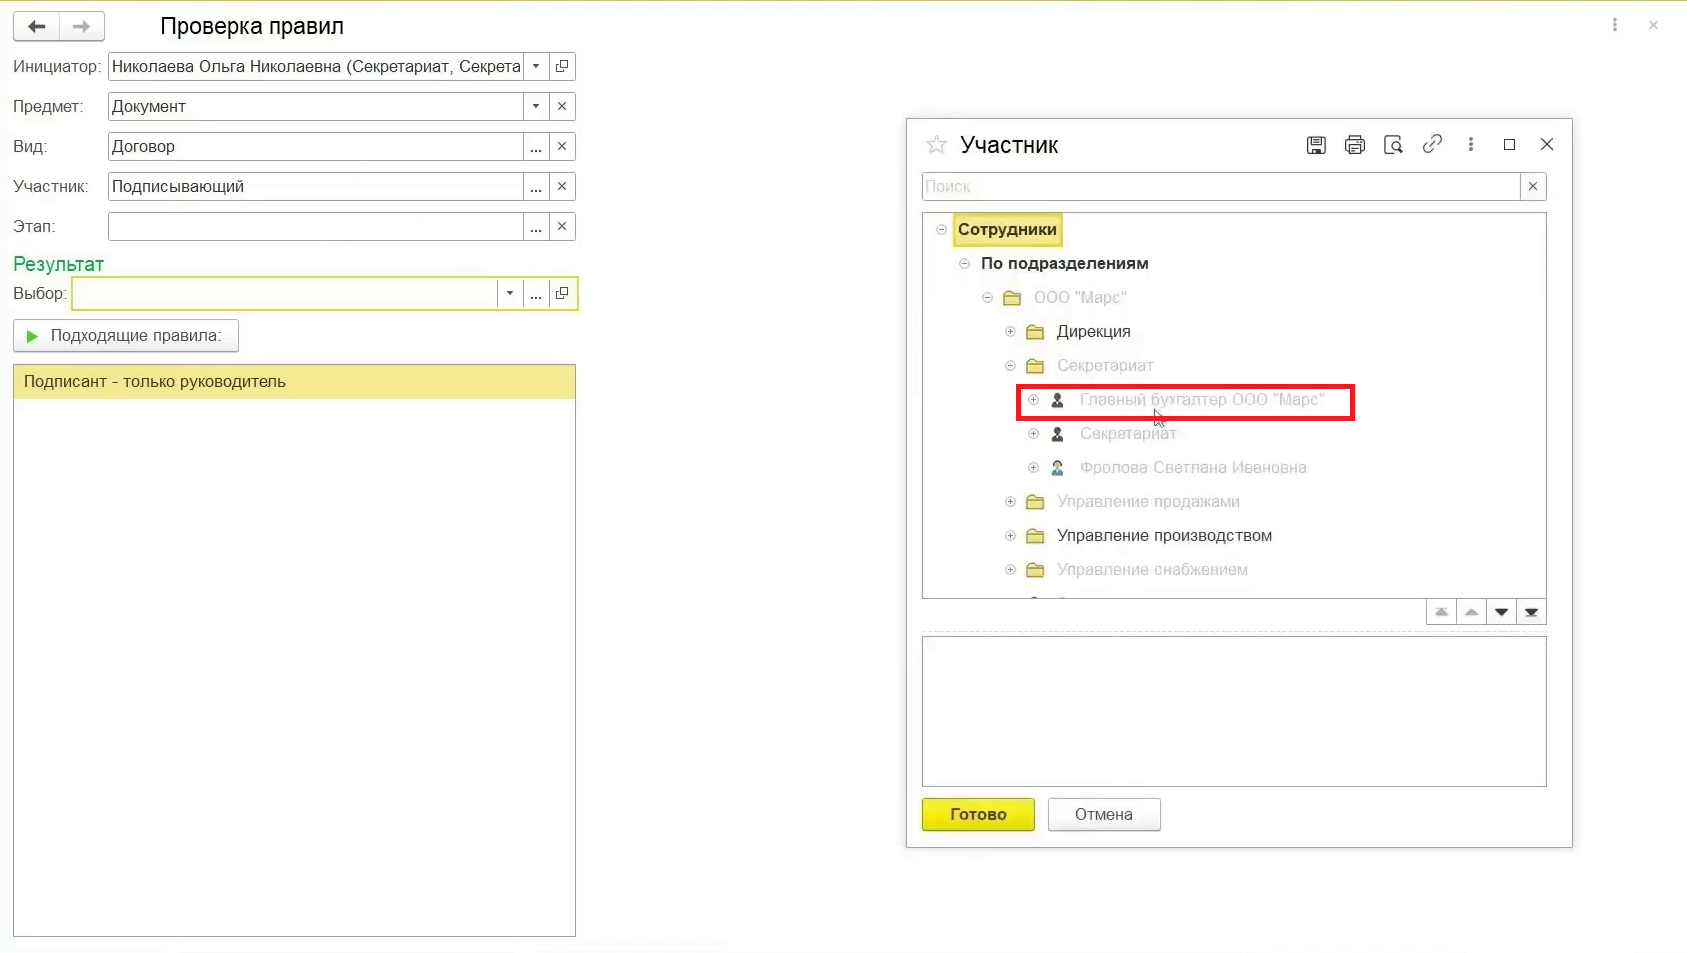Expand the Управление производством folder

(1010, 536)
